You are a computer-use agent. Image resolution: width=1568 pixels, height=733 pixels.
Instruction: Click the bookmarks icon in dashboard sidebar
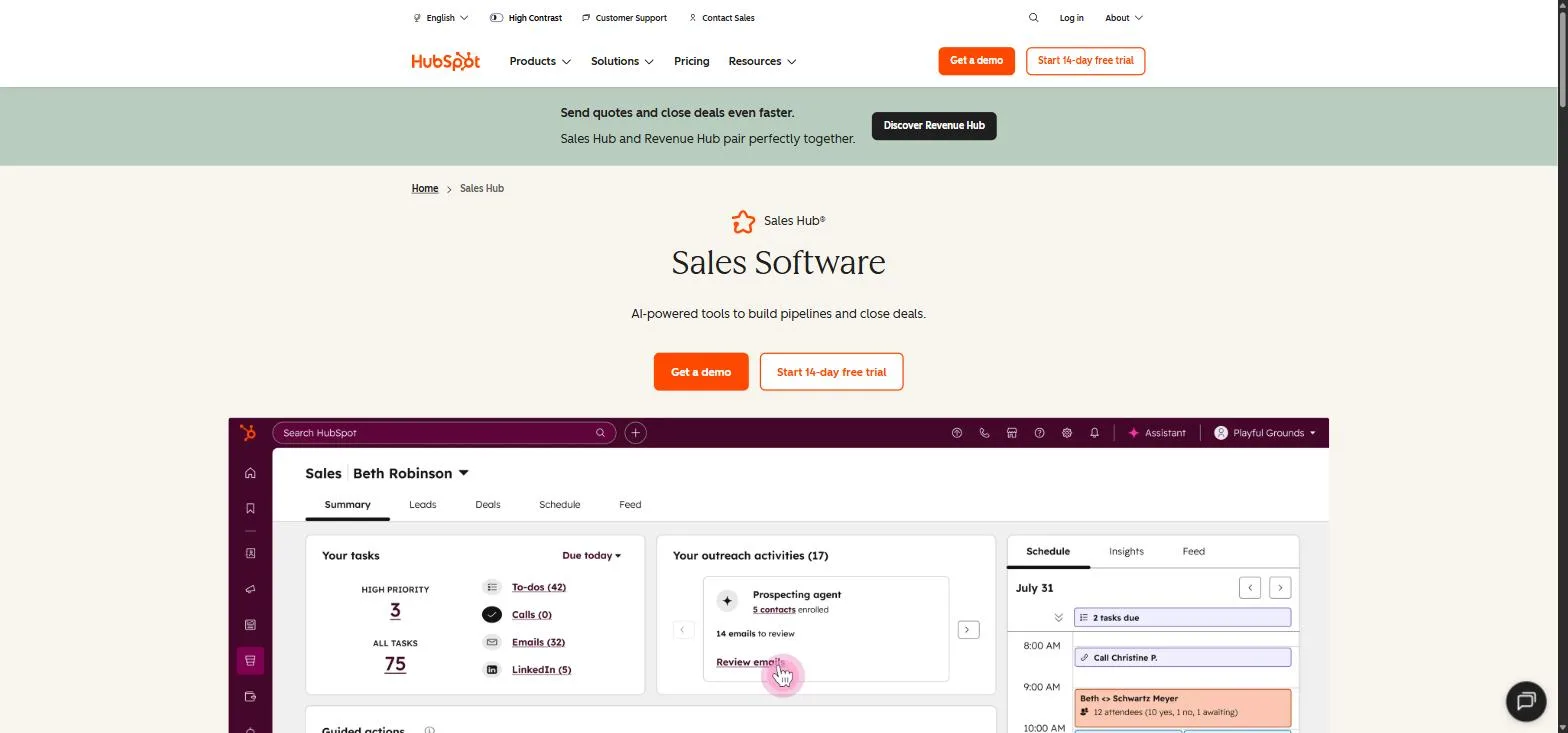pyautogui.click(x=250, y=508)
